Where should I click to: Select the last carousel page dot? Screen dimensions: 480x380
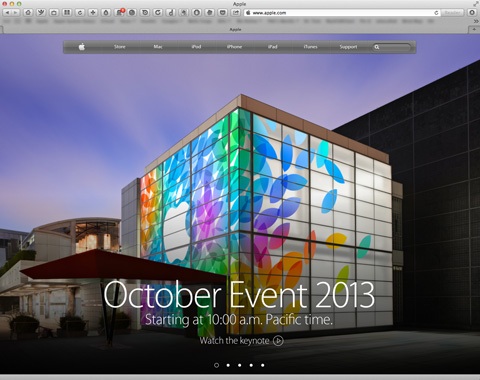(263, 365)
